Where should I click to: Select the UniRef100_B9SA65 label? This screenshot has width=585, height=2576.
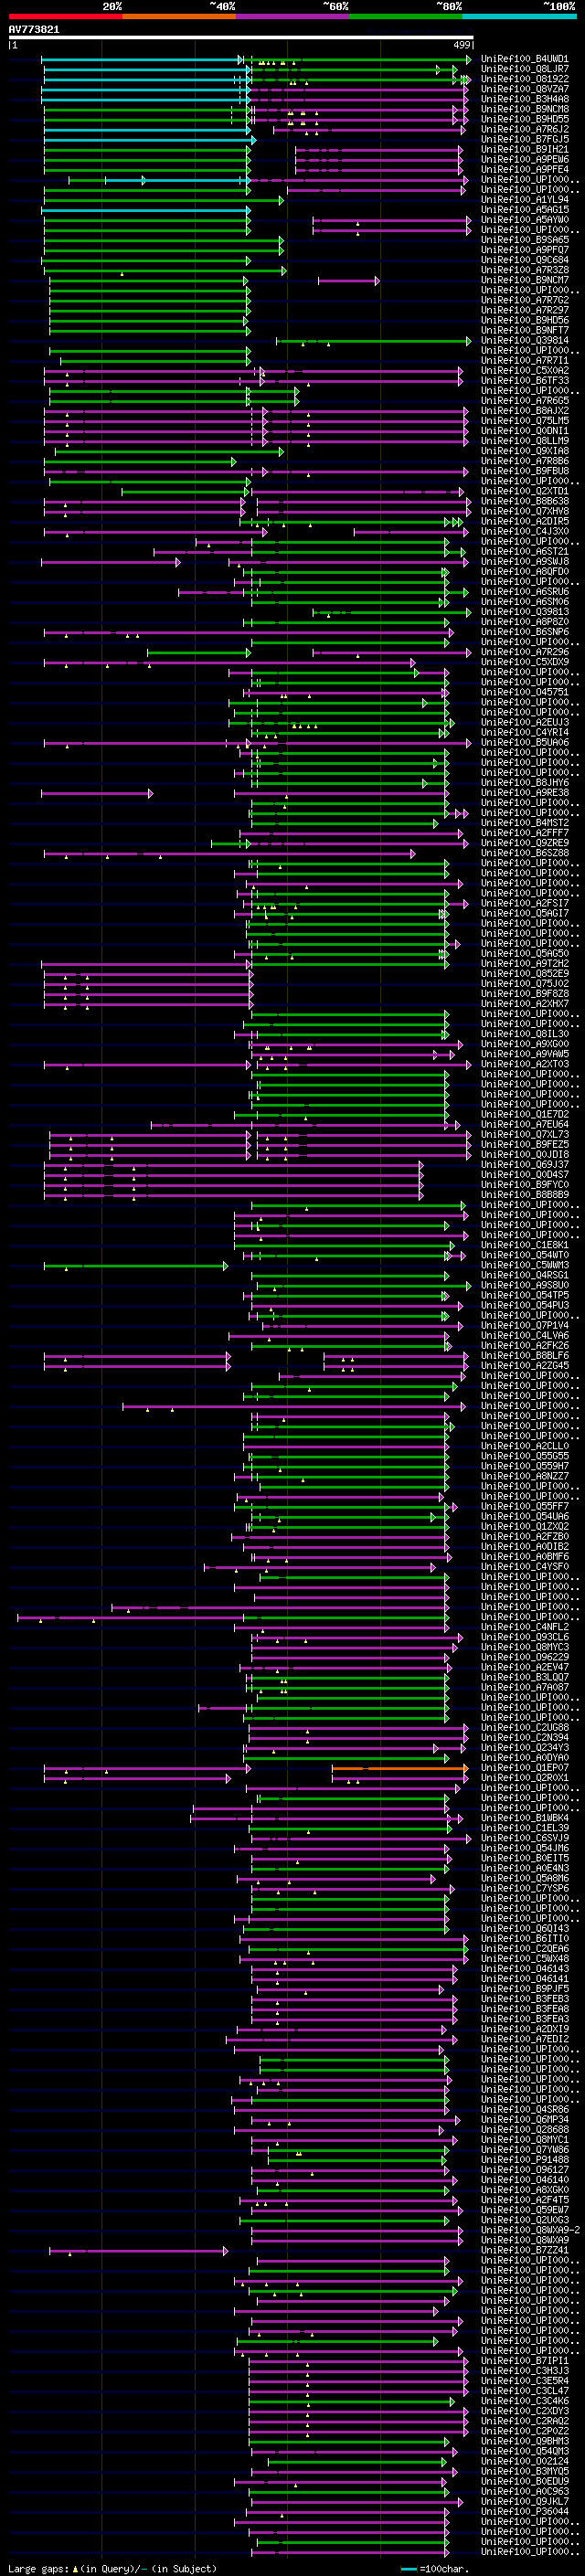[x=525, y=240]
